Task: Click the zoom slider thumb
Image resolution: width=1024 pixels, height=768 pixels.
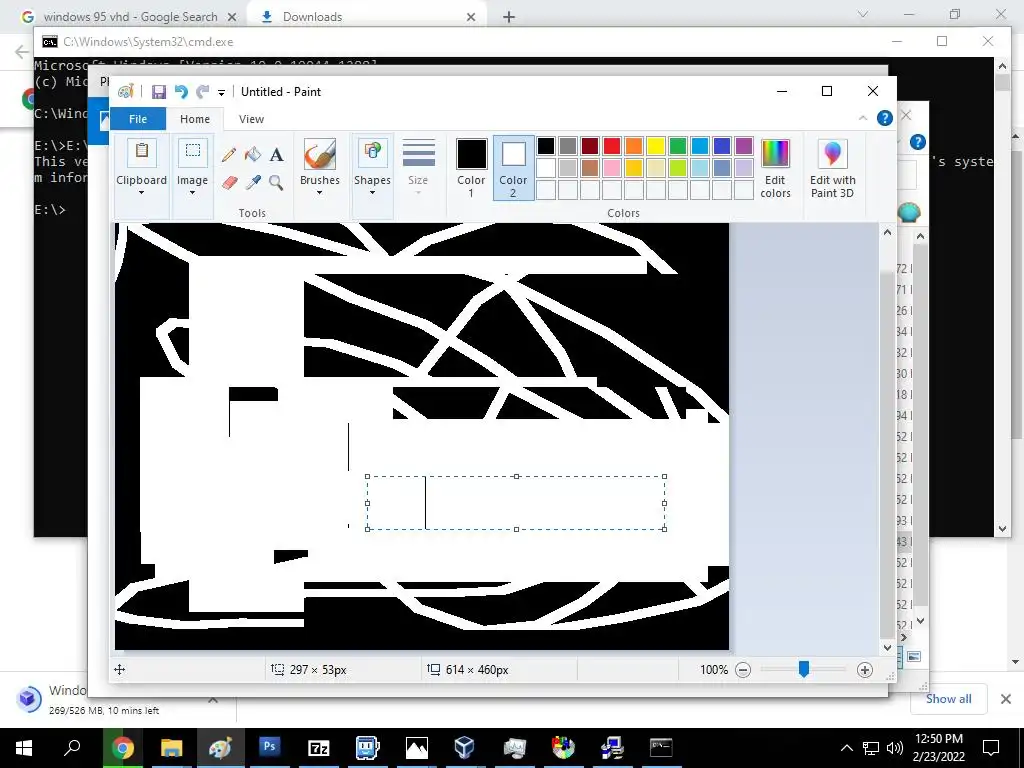Action: 804,669
